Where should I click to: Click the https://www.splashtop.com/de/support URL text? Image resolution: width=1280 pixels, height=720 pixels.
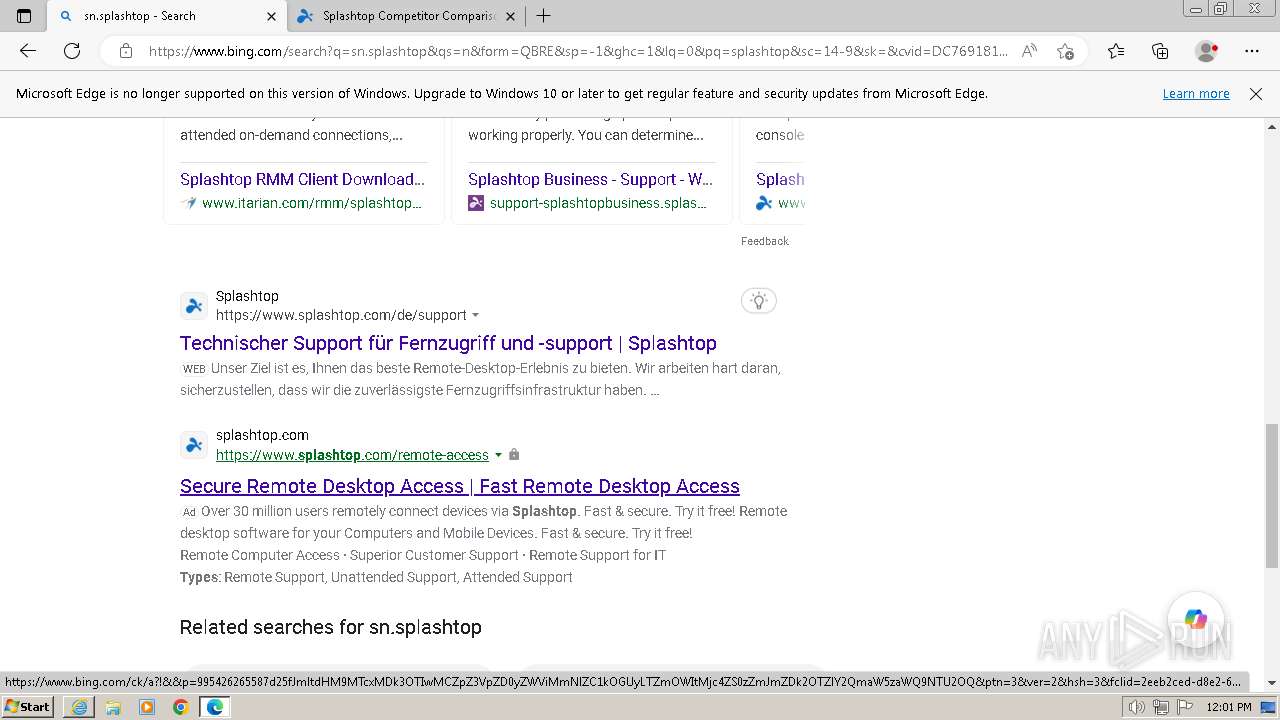point(341,315)
